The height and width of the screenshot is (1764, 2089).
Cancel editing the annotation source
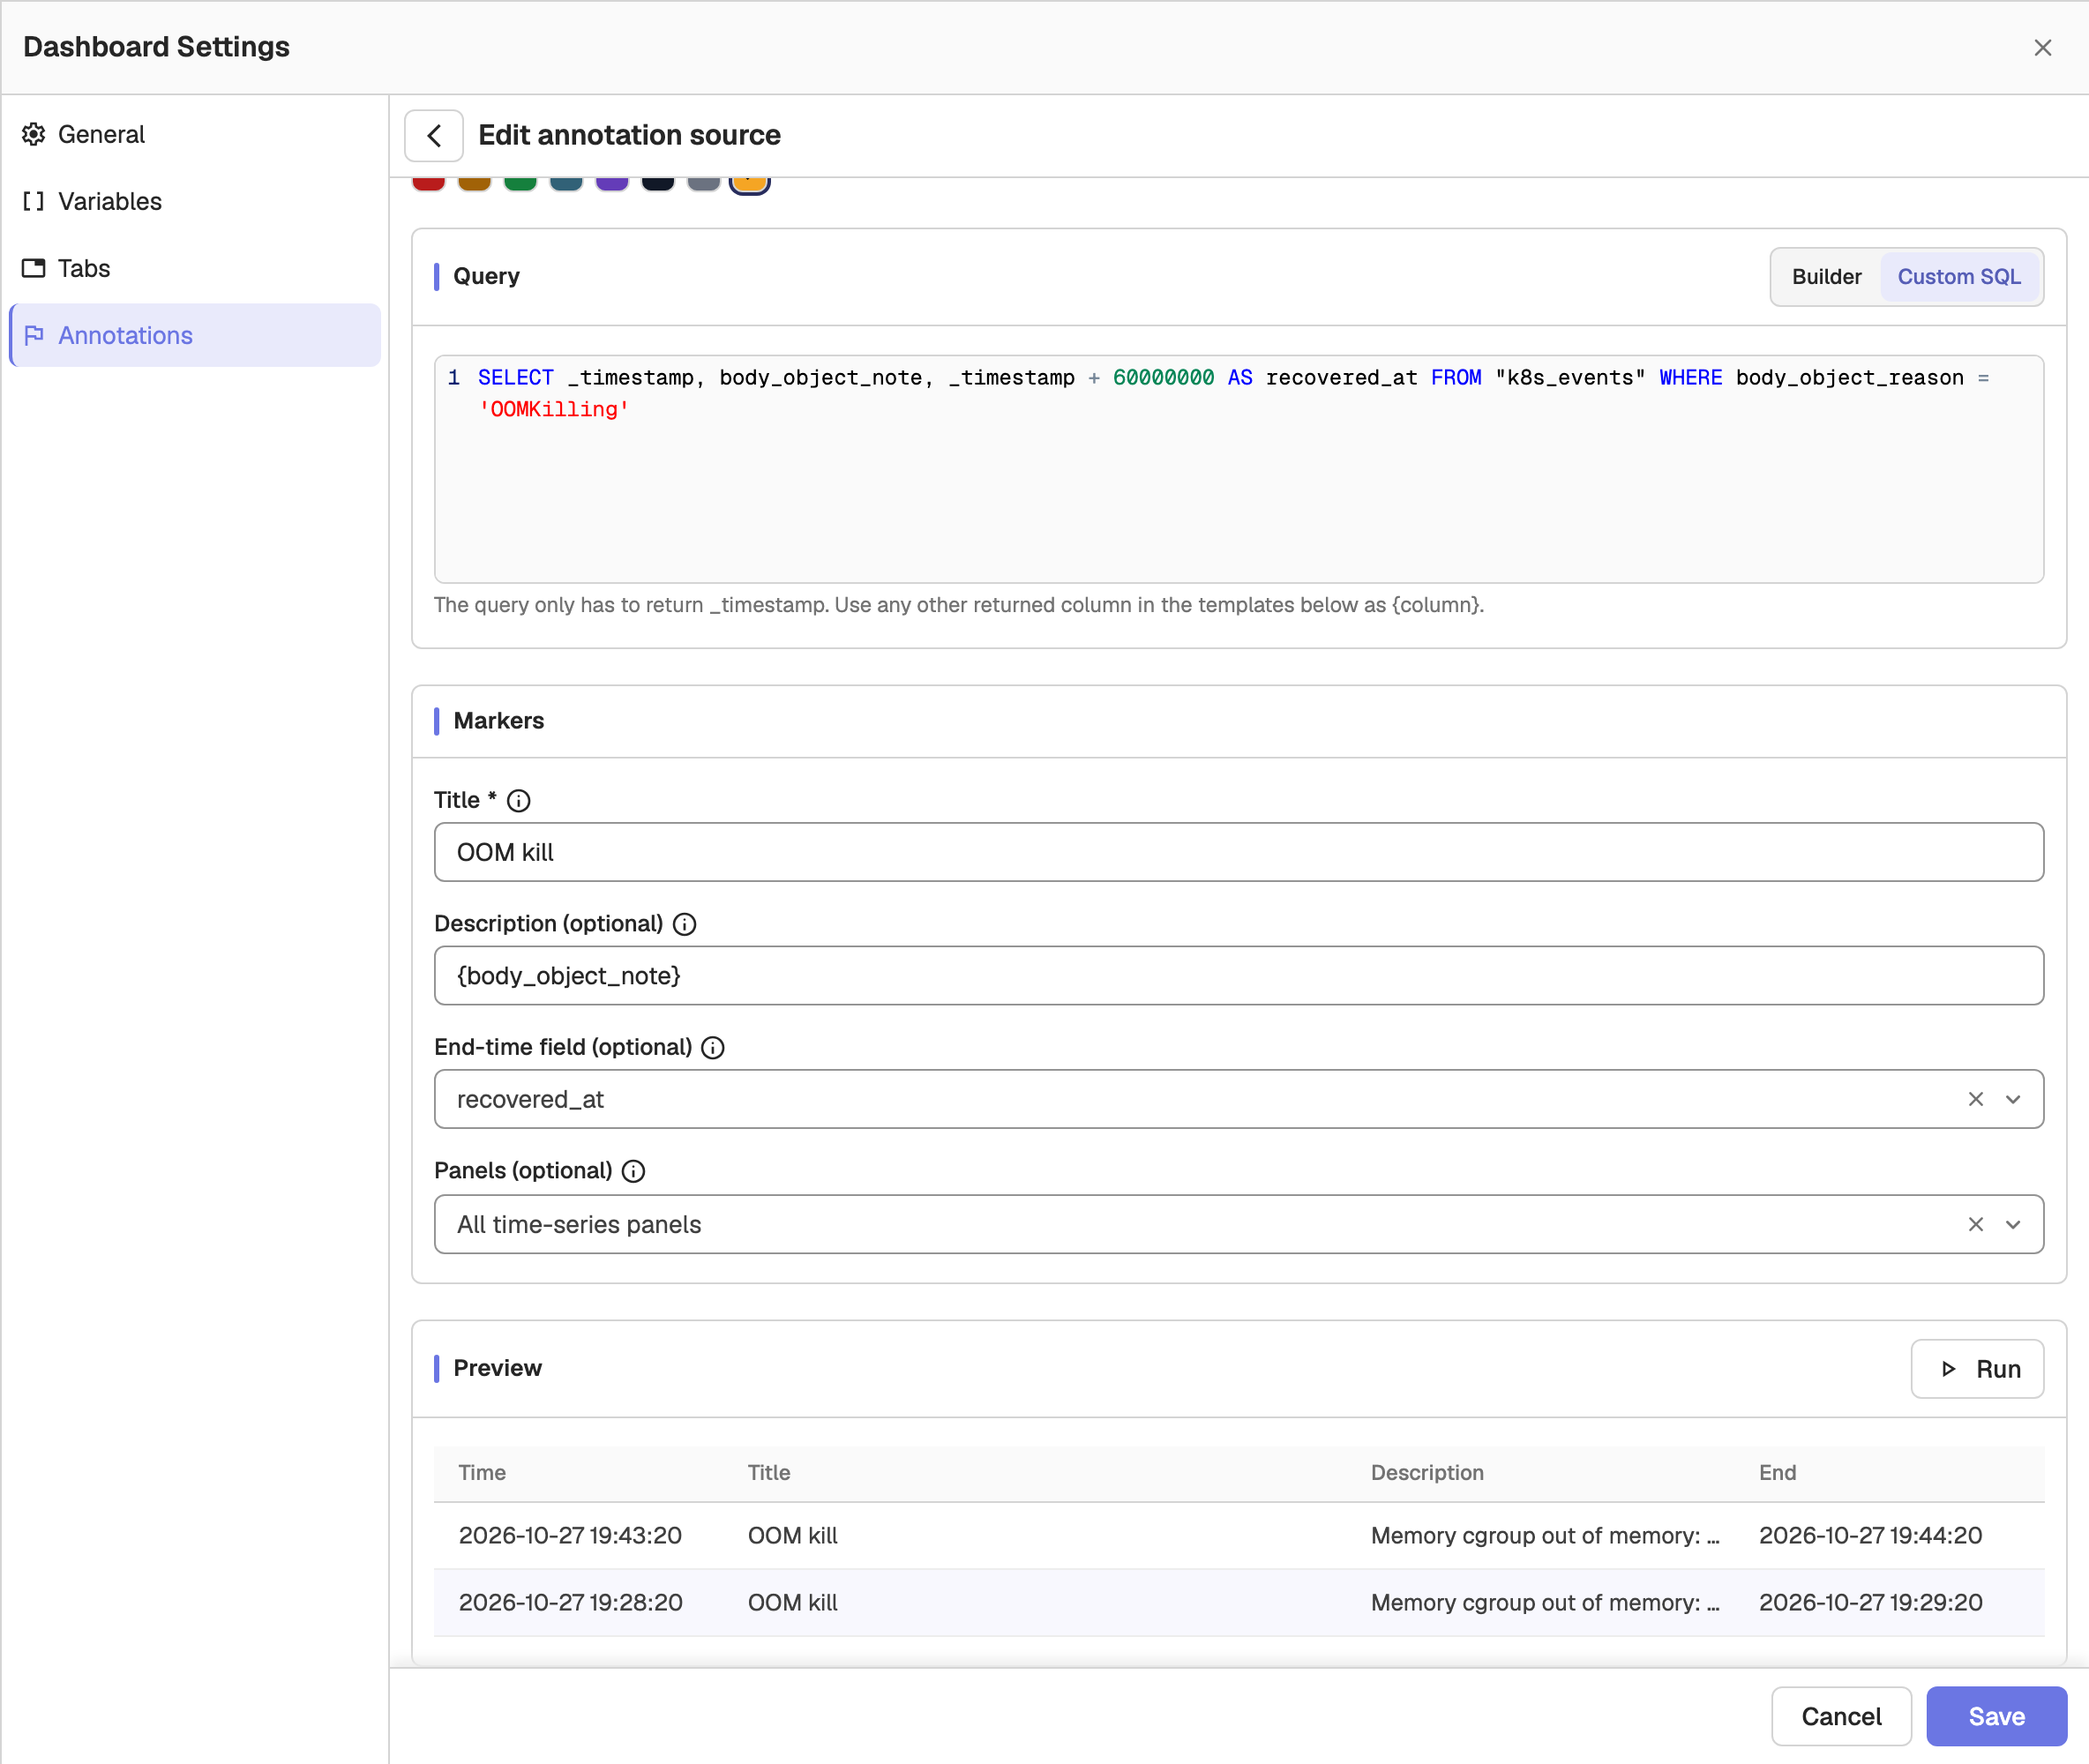[x=1841, y=1716]
